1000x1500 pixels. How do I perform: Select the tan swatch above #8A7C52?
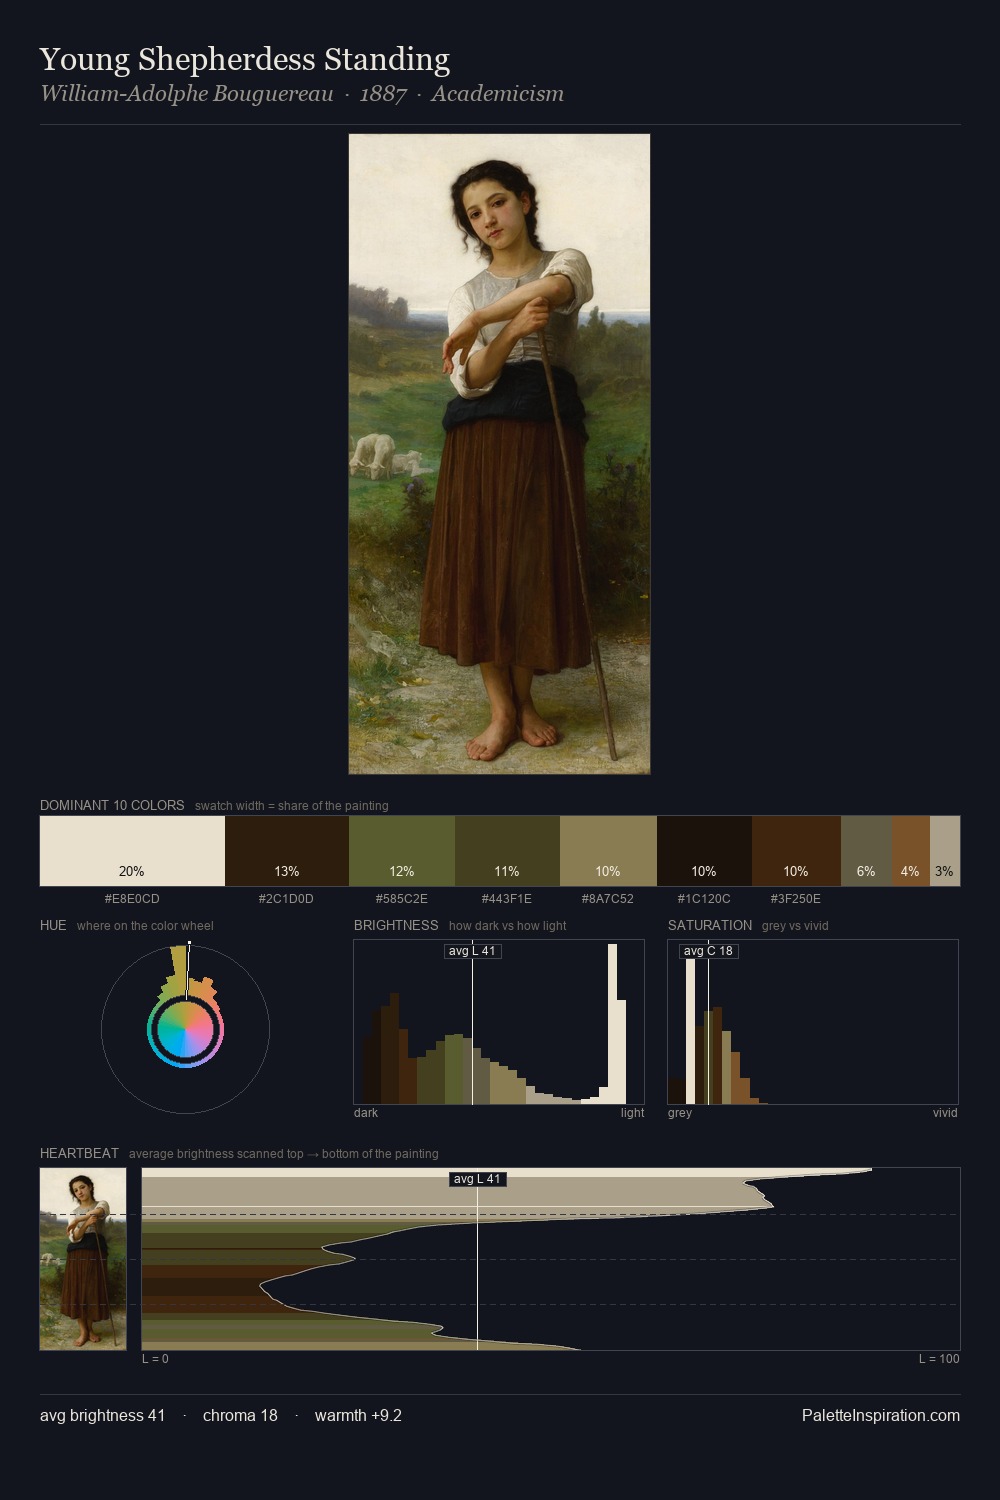tap(608, 851)
